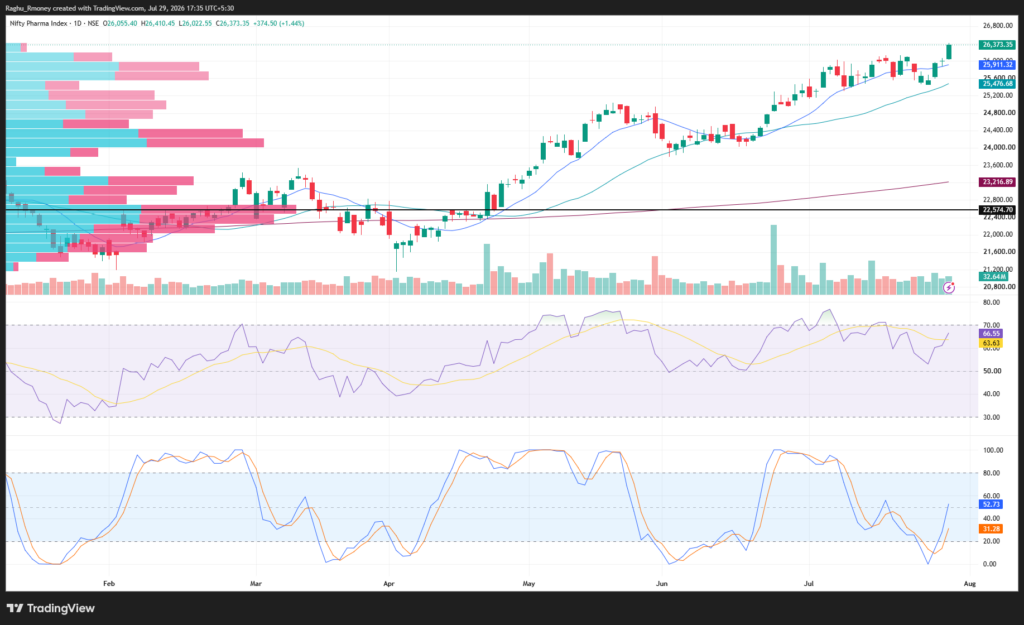This screenshot has height=625, width=1024.
Task: Click the open value O26,055.40
Action: tap(120, 24)
